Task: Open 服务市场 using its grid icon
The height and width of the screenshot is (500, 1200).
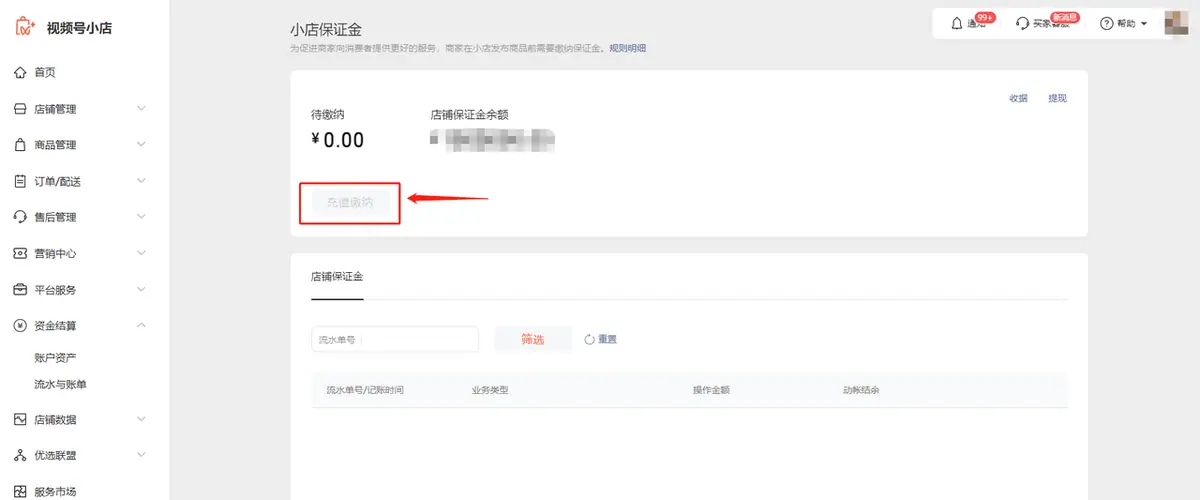Action: pos(20,492)
